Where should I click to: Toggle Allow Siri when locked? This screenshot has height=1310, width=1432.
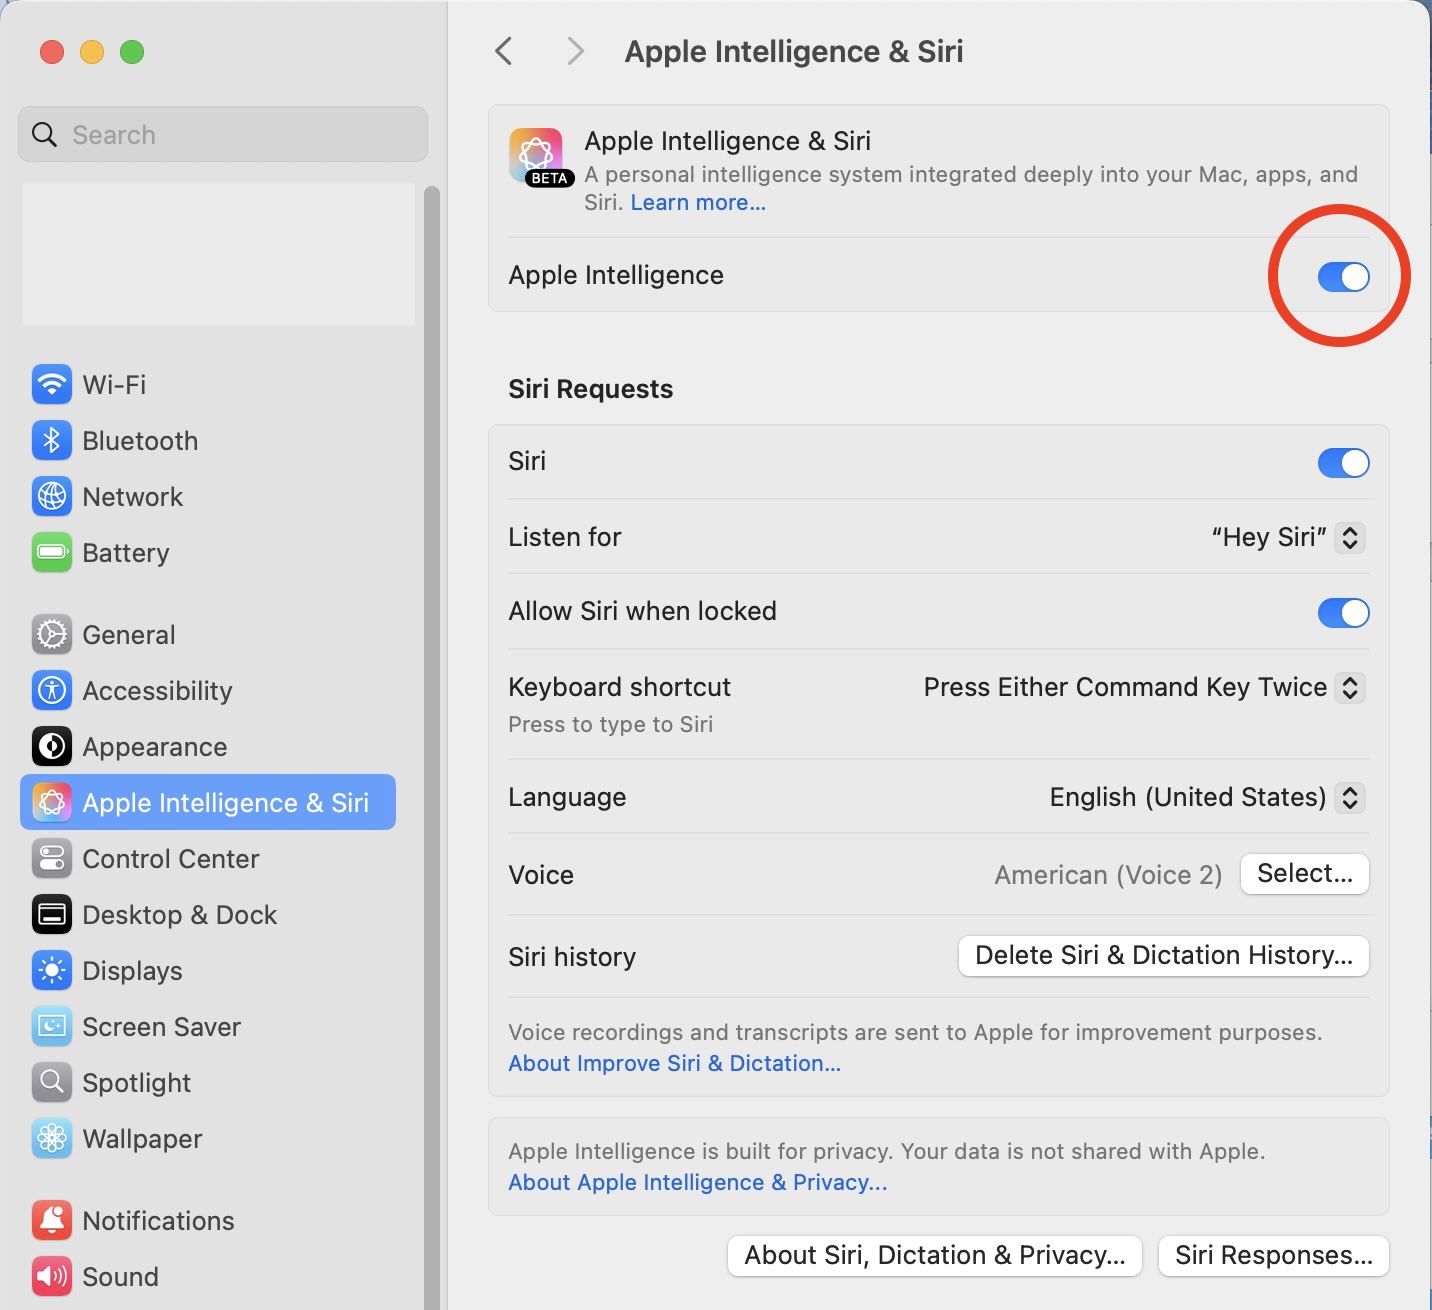pos(1343,613)
